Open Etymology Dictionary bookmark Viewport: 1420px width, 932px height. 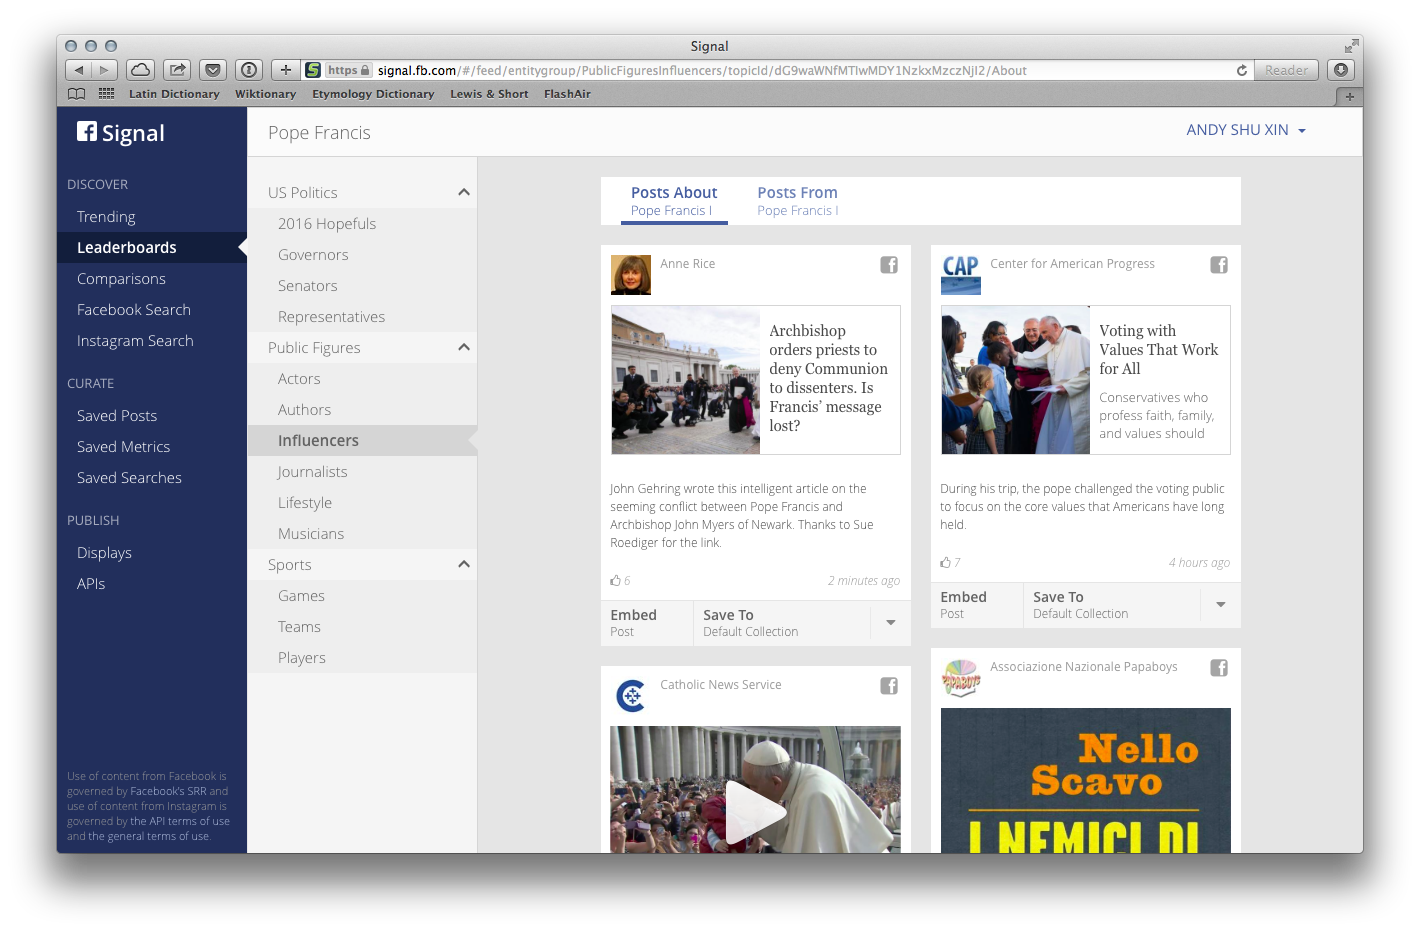[373, 94]
